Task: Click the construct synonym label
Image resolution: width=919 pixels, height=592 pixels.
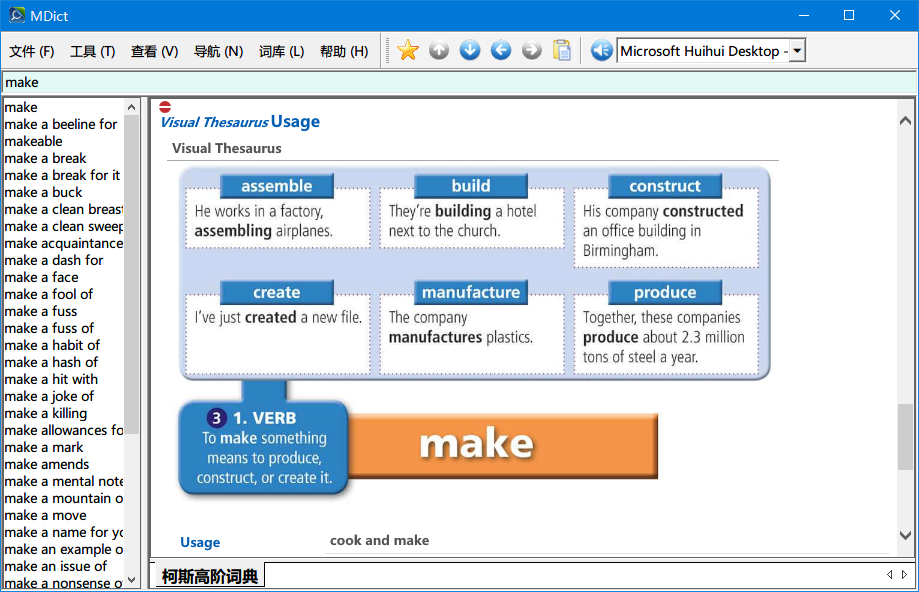Action: point(665,186)
